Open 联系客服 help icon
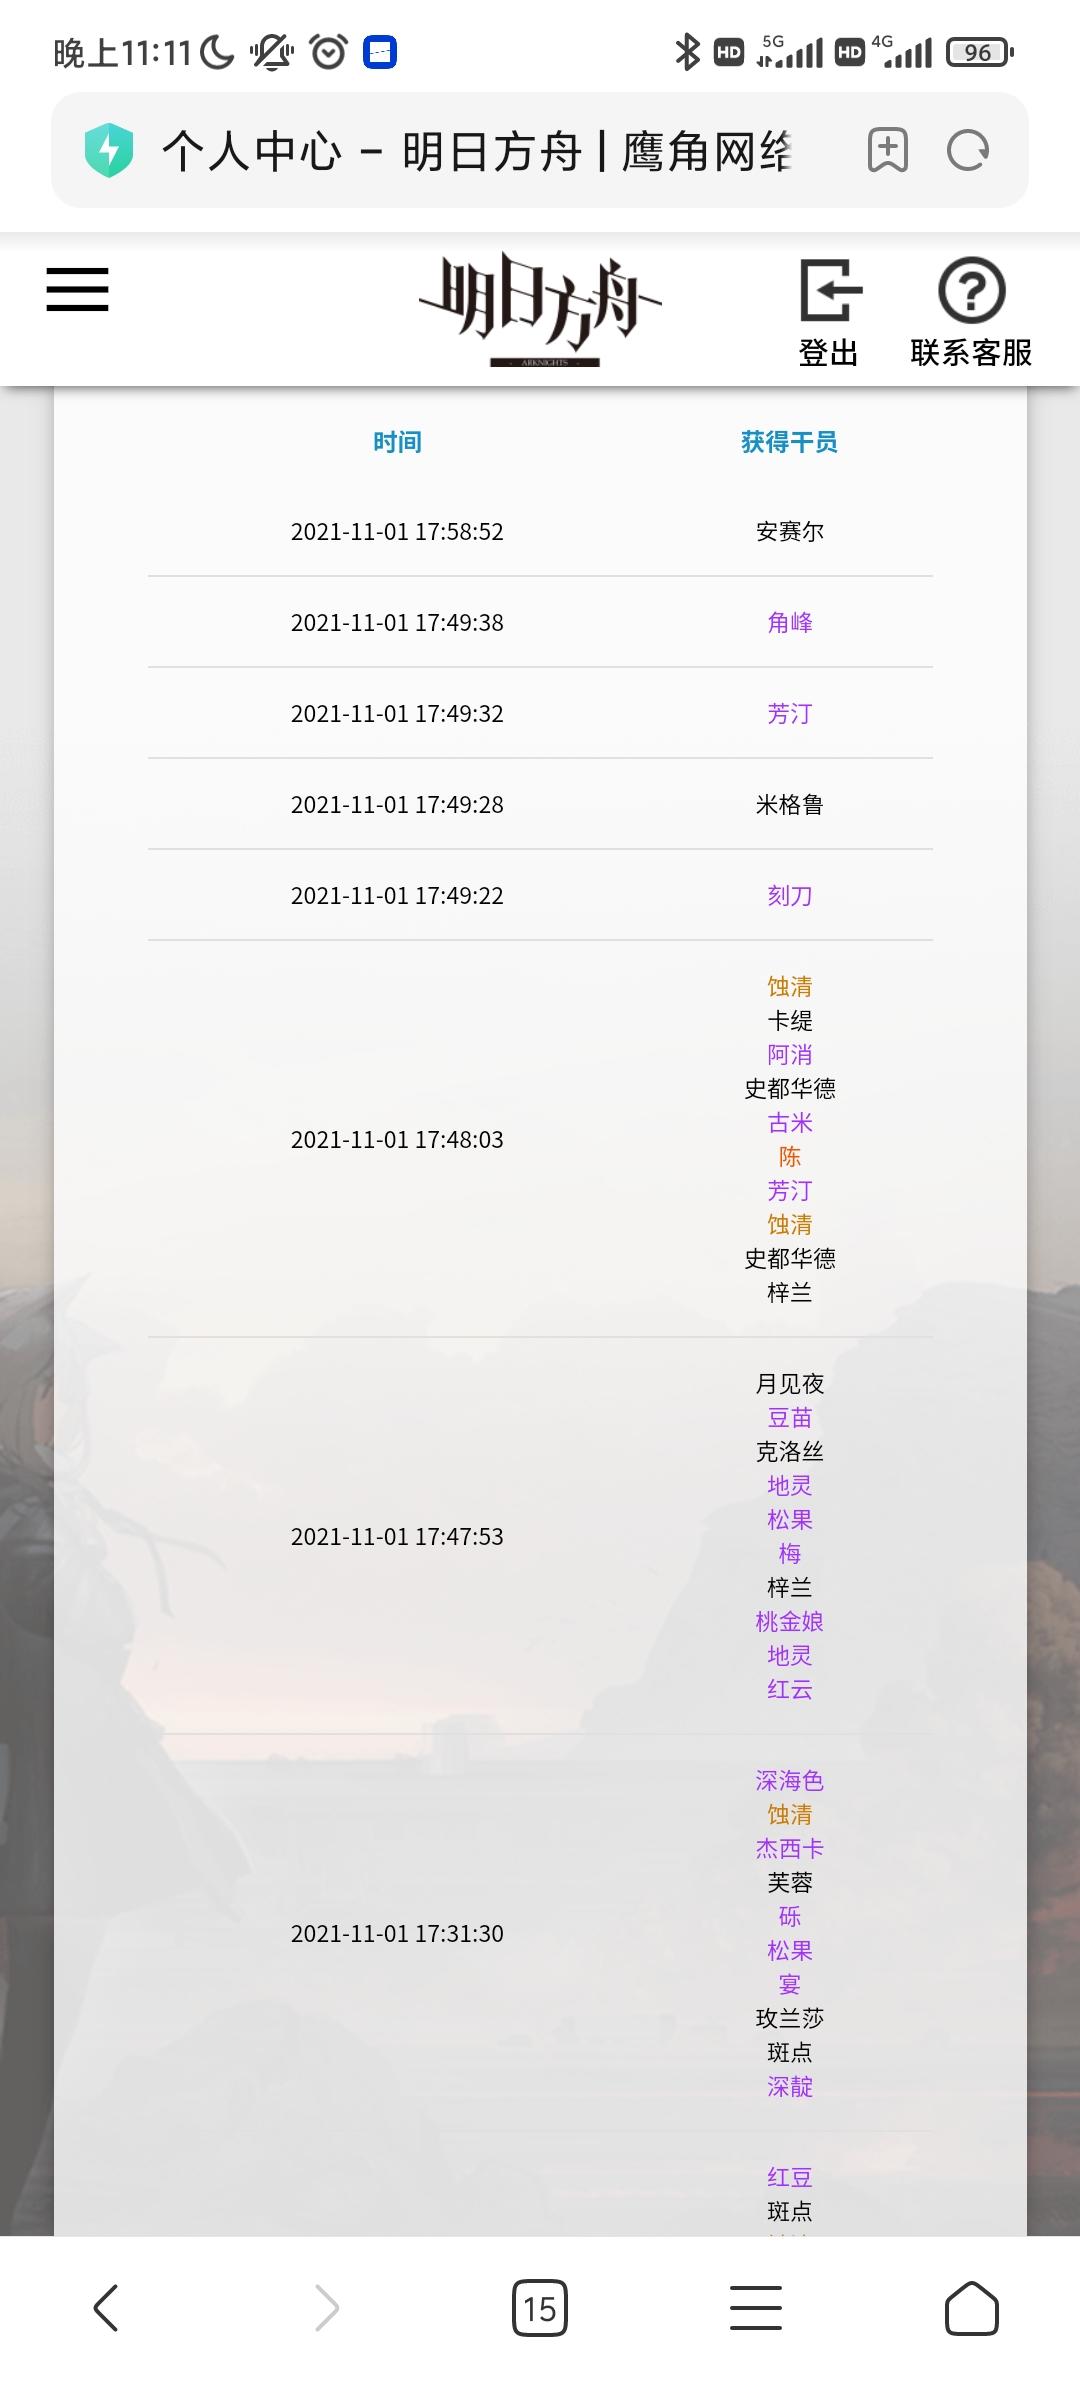 click(x=971, y=312)
